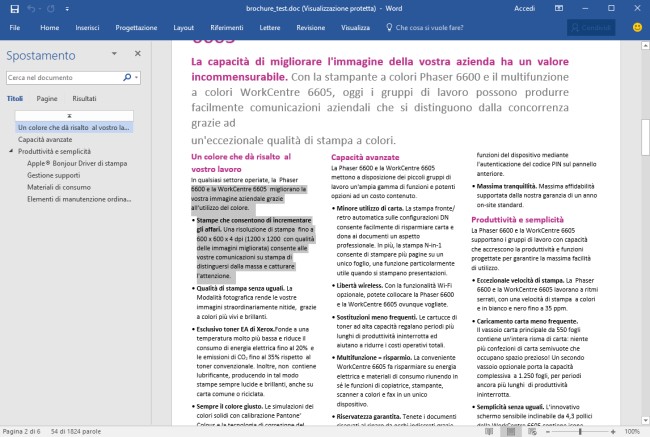Switch to the Lettere ribbon tab

point(269,28)
